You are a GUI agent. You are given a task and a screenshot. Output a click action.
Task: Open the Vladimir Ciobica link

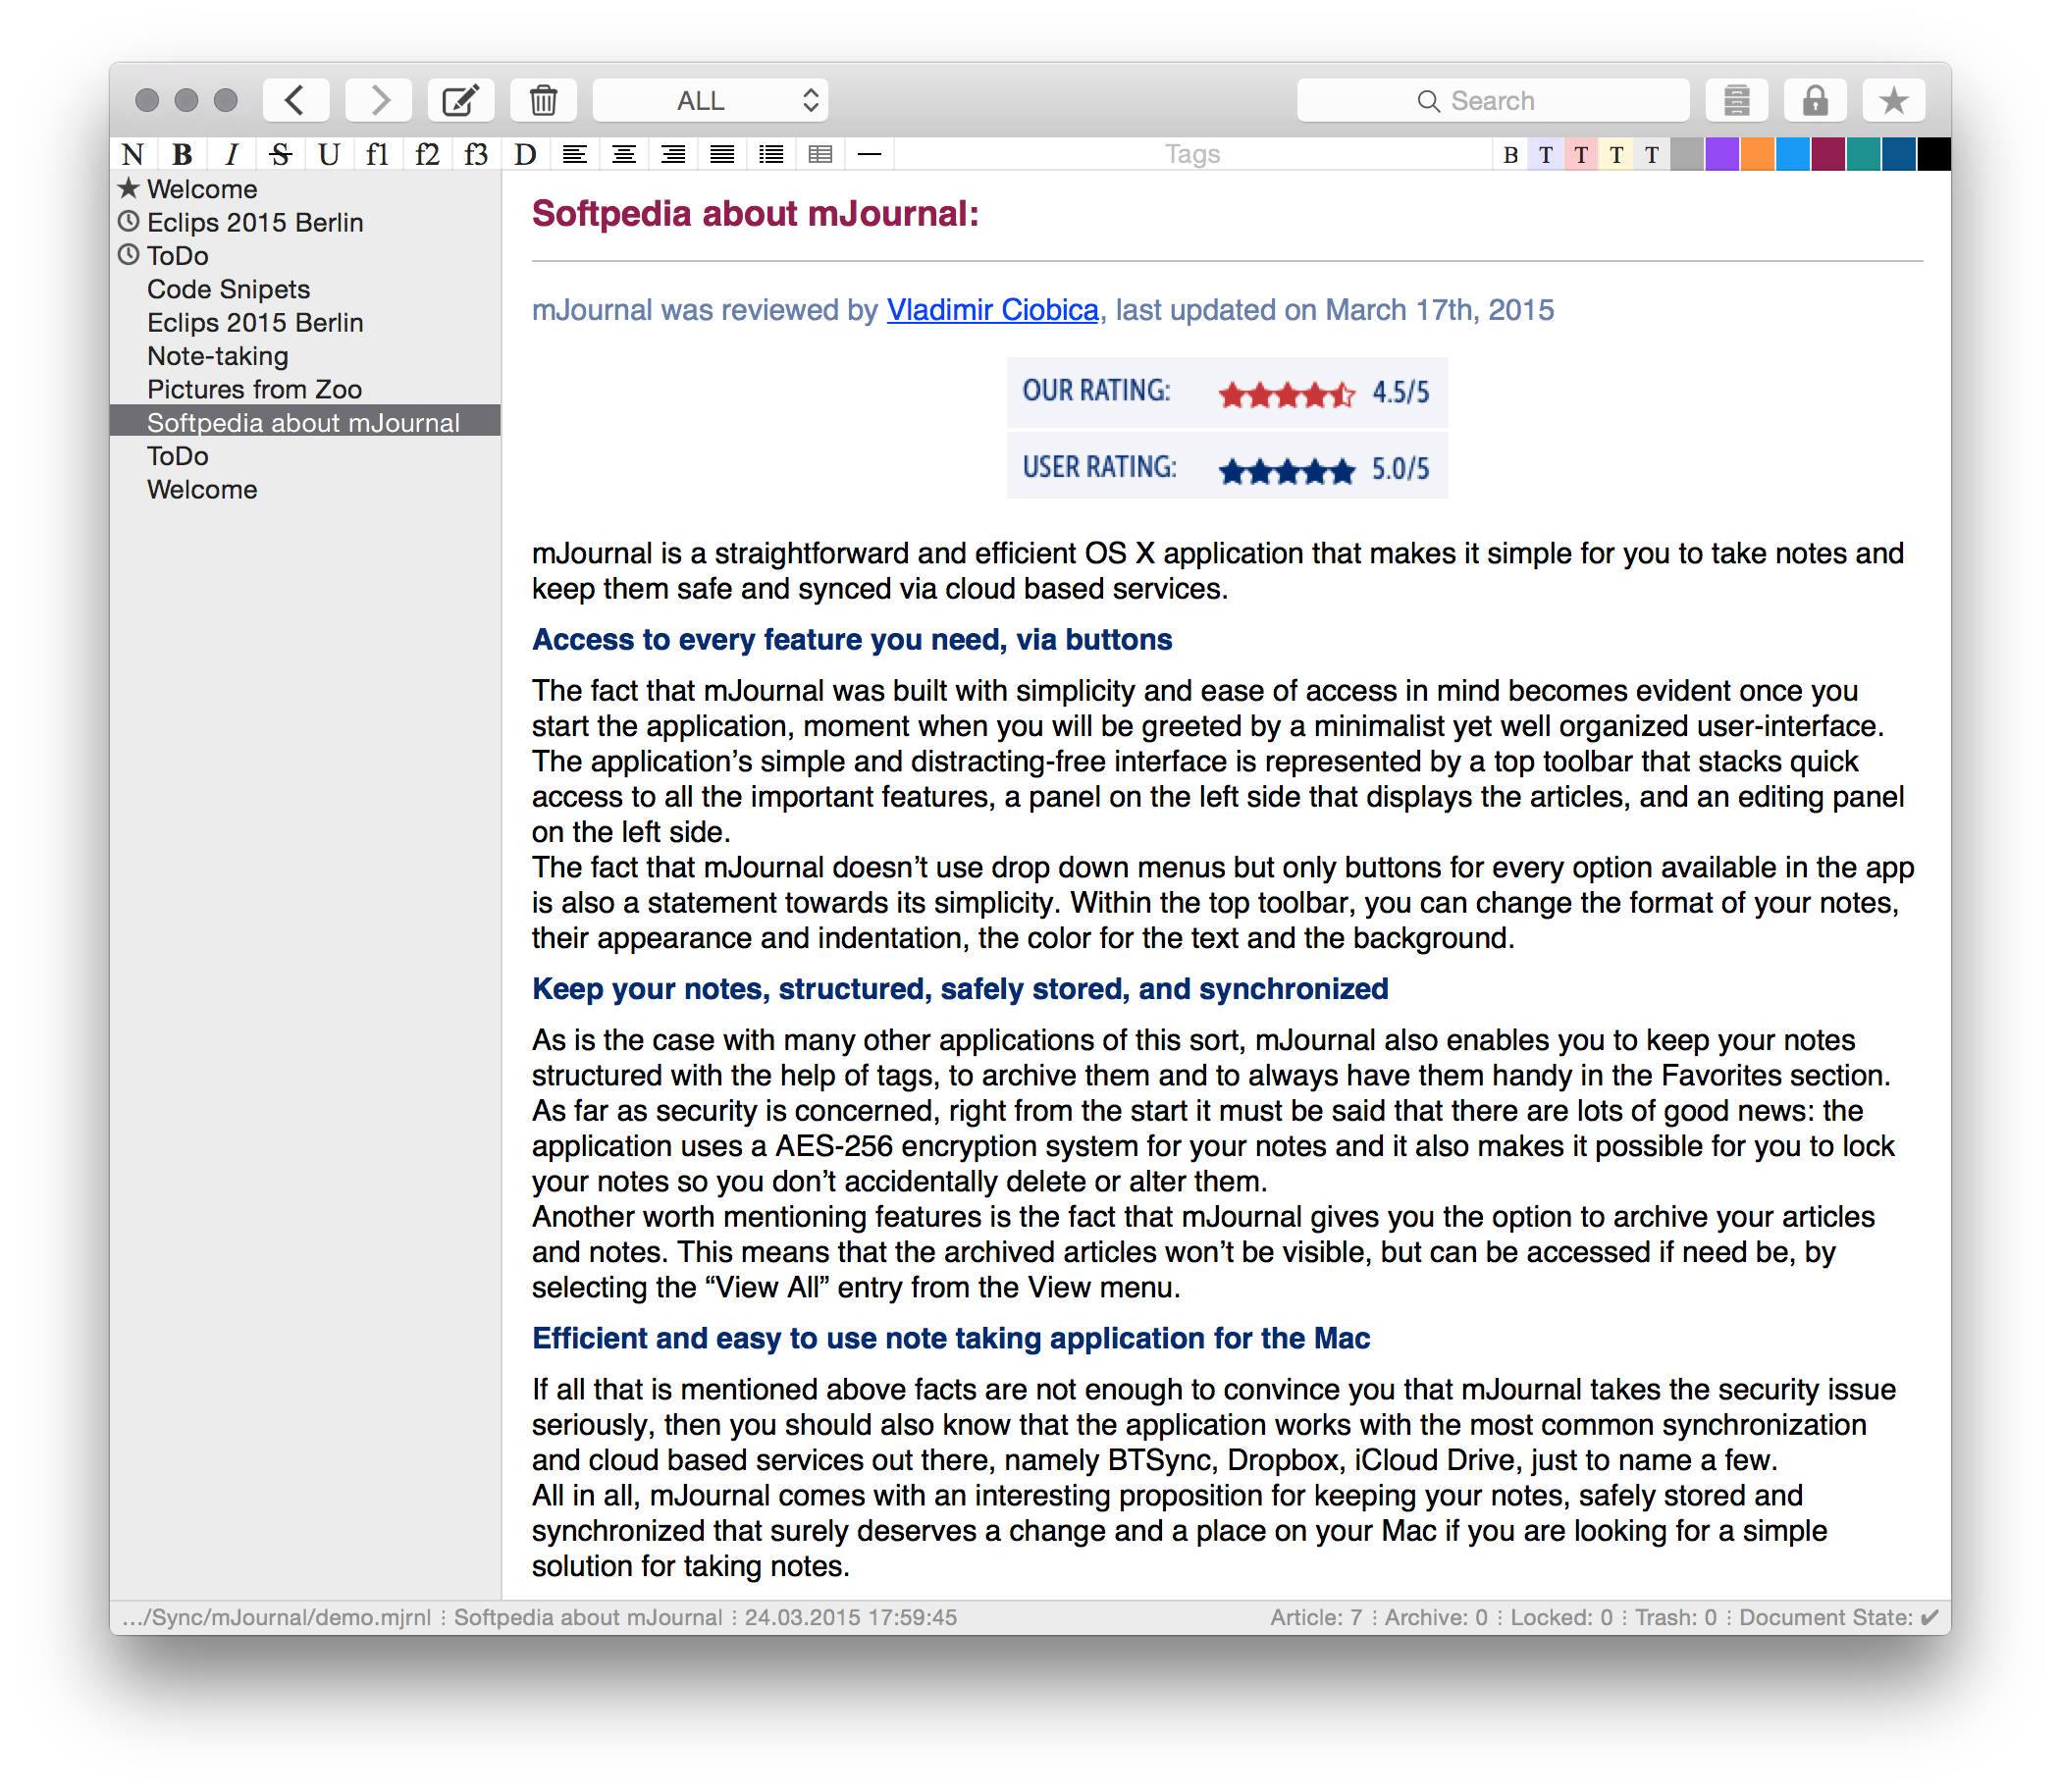click(992, 310)
